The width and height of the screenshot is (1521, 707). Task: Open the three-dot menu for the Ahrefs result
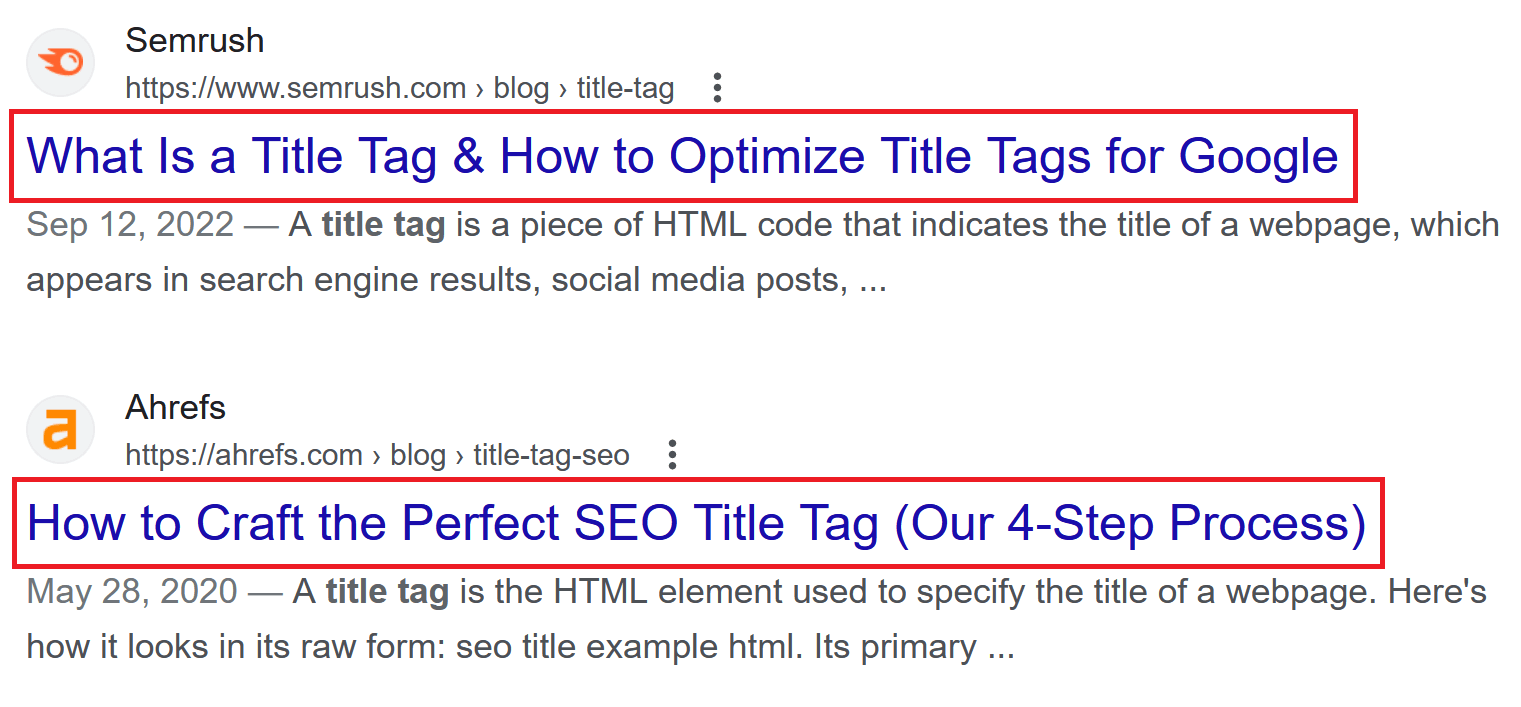point(672,456)
